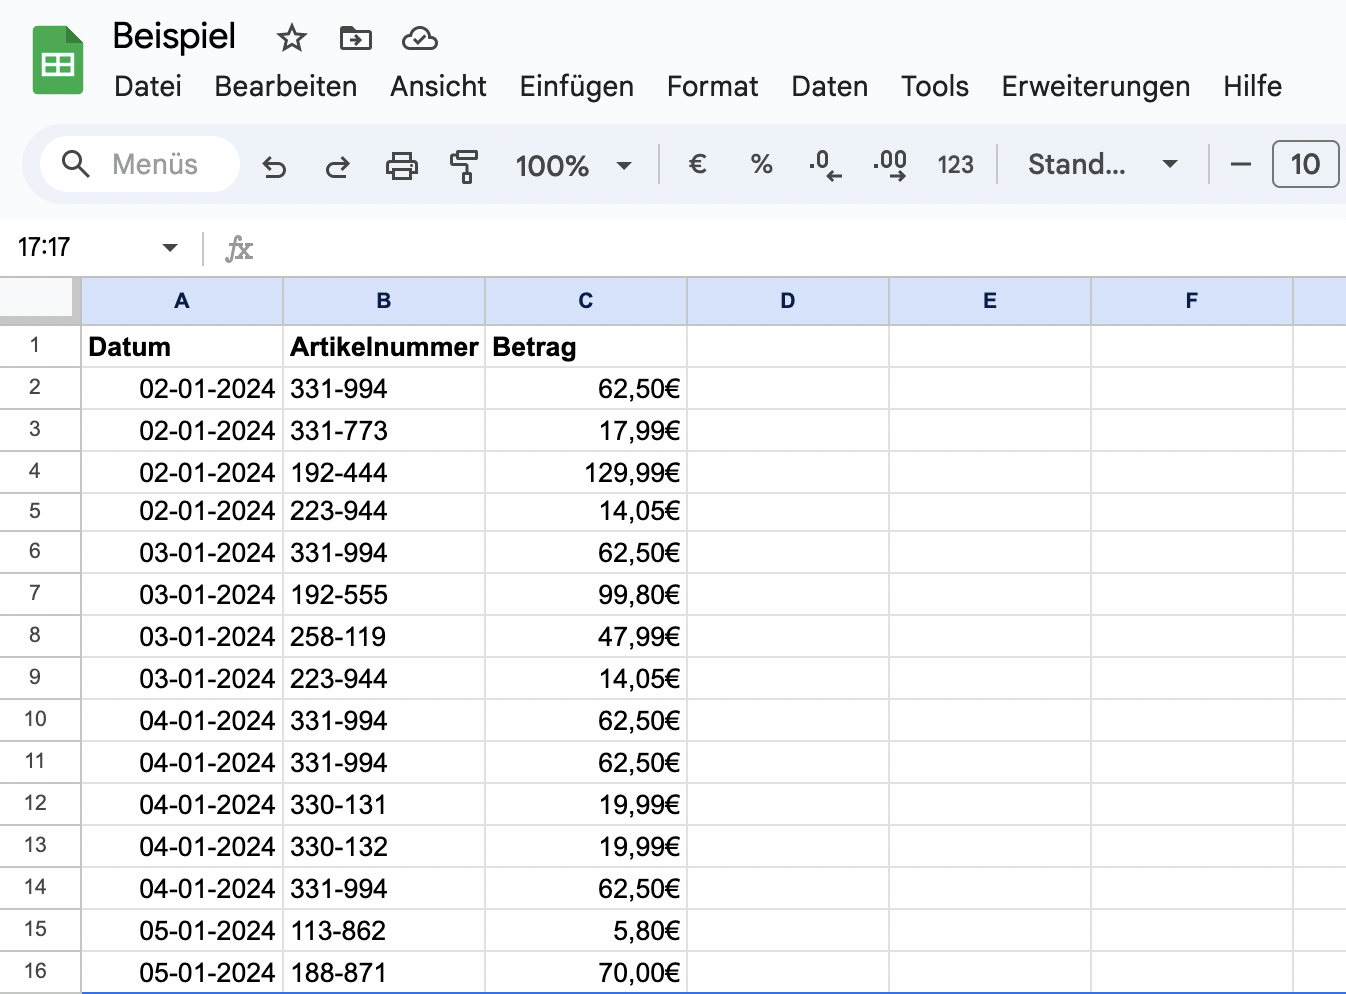Open the Hilfe menu
This screenshot has height=994, width=1346.
point(1253,86)
